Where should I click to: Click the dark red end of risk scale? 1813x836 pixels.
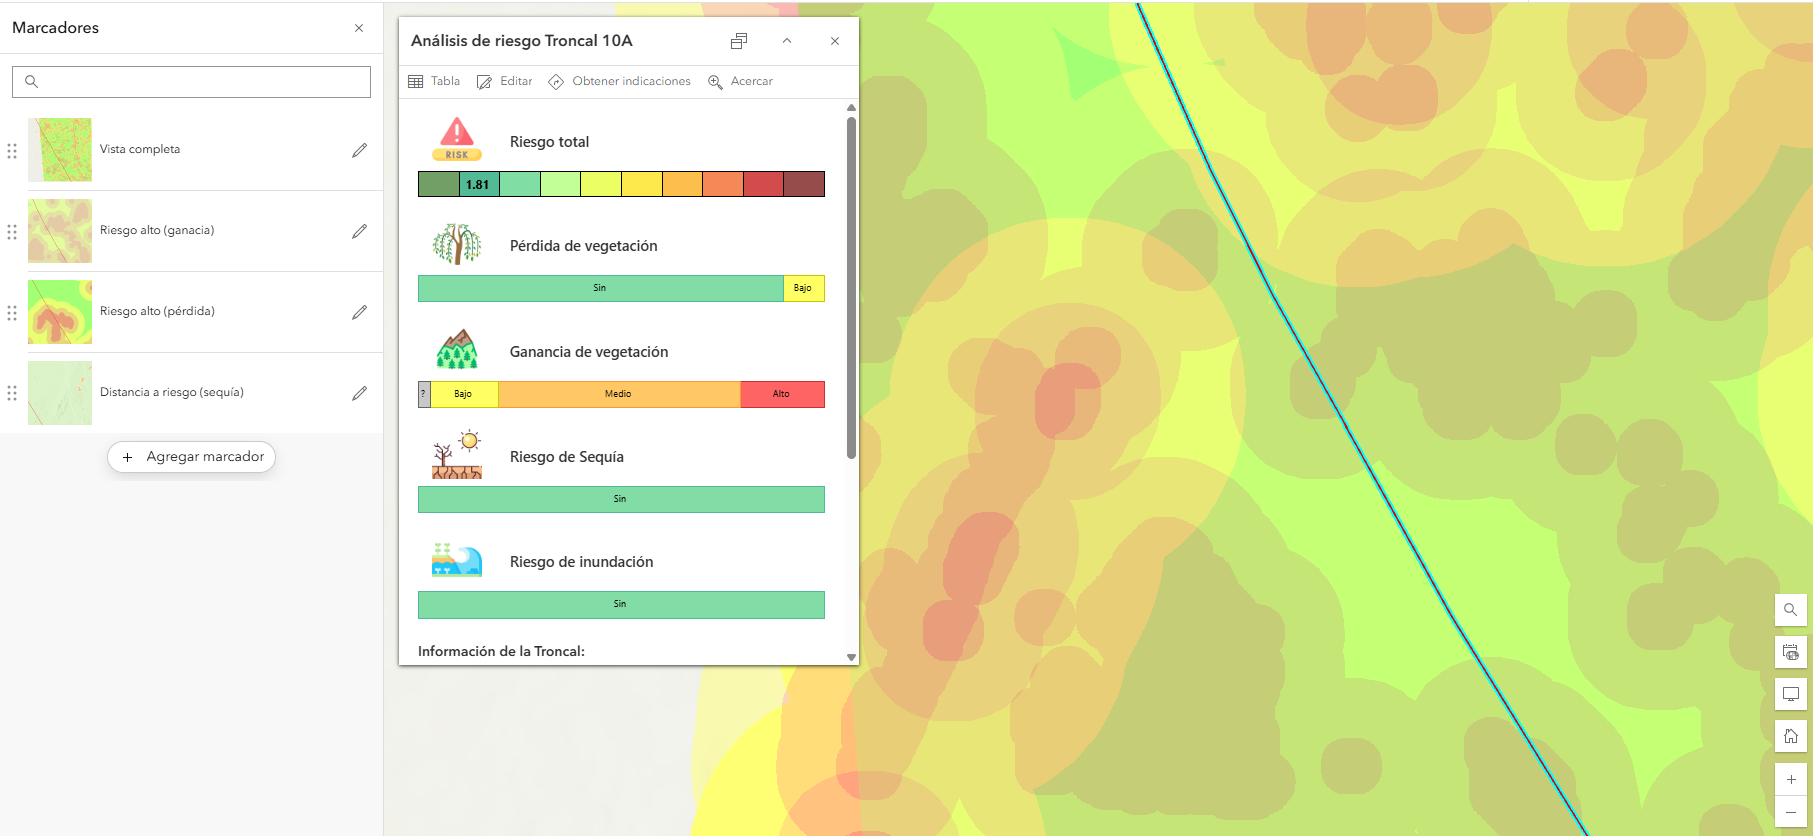pyautogui.click(x=804, y=184)
